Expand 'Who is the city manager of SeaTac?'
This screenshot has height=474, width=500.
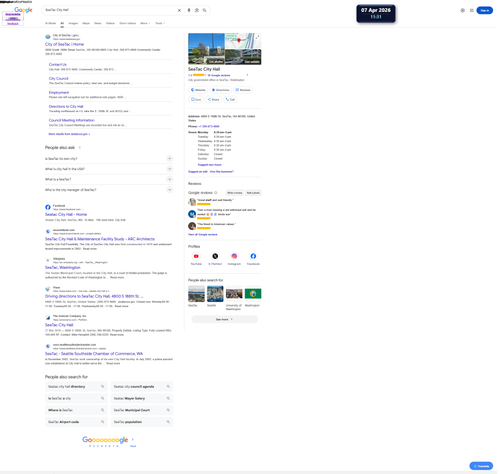109,190
